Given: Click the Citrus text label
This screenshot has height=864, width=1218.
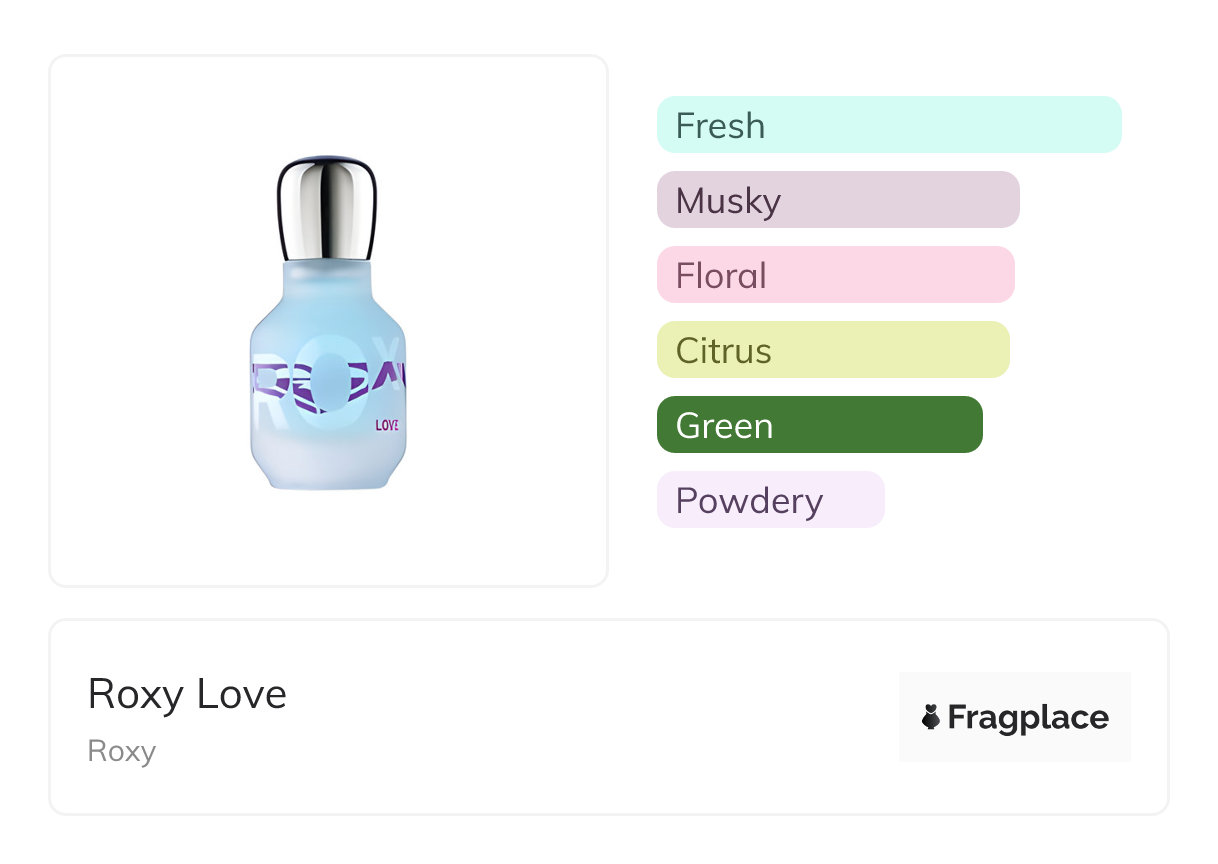Looking at the screenshot, I should click(723, 351).
